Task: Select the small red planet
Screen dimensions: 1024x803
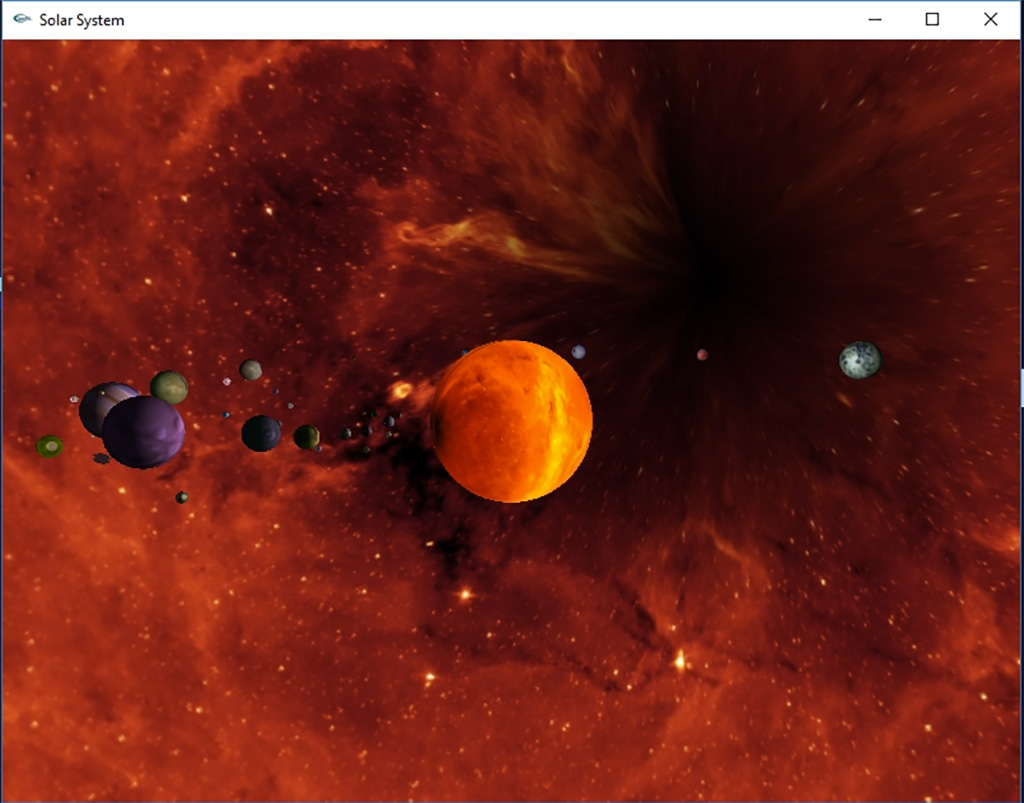Action: (702, 355)
